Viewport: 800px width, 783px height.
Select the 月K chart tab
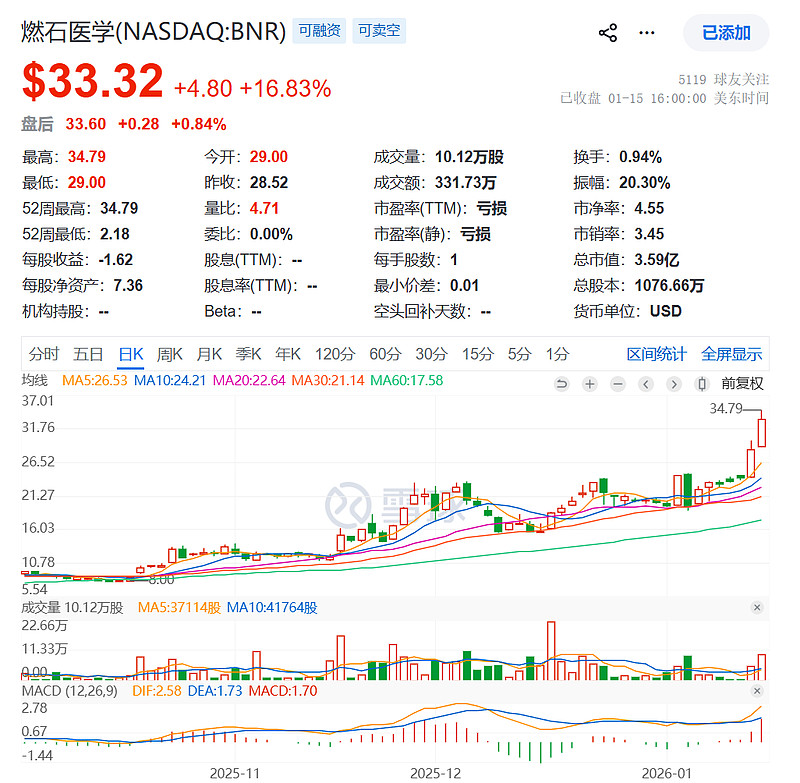[209, 353]
